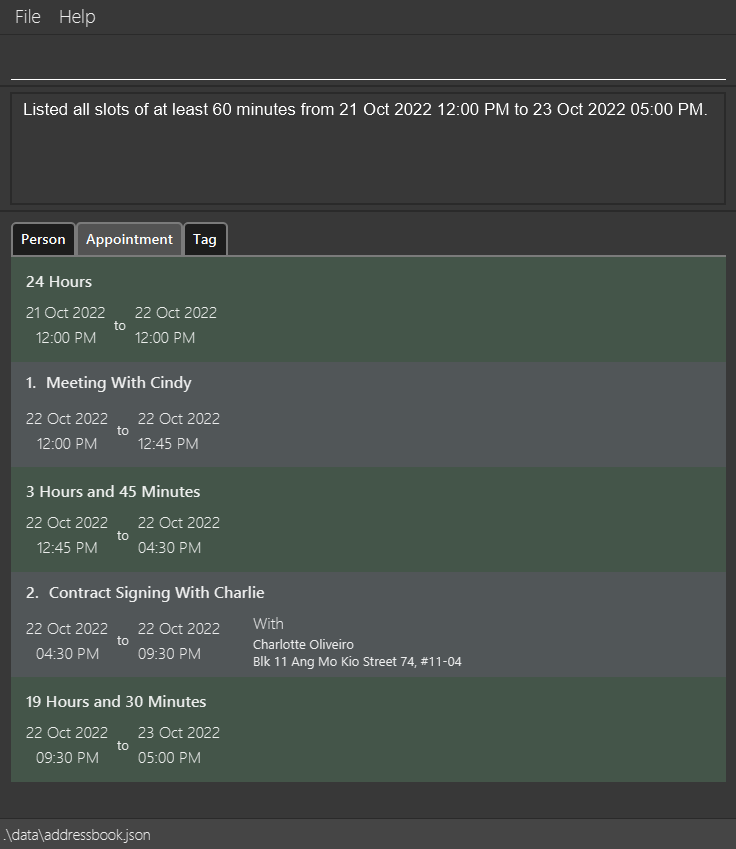Click the 23 Oct 2022 05:00 PM end time

pos(179,745)
